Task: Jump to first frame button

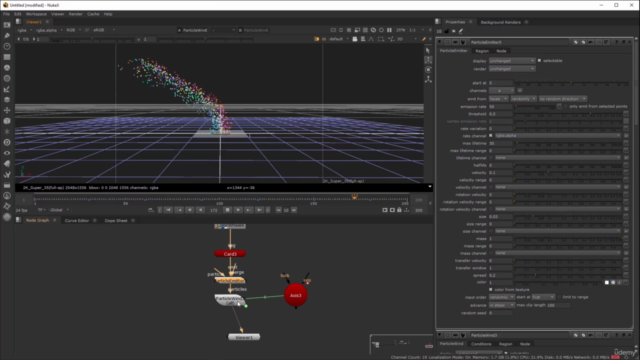Action: [168, 210]
